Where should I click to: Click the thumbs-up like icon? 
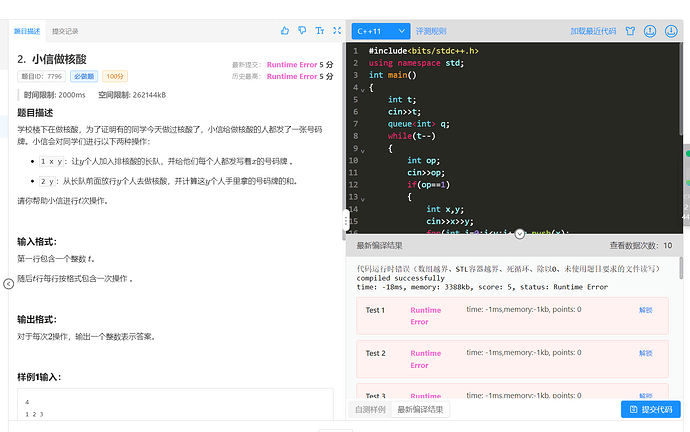(285, 31)
